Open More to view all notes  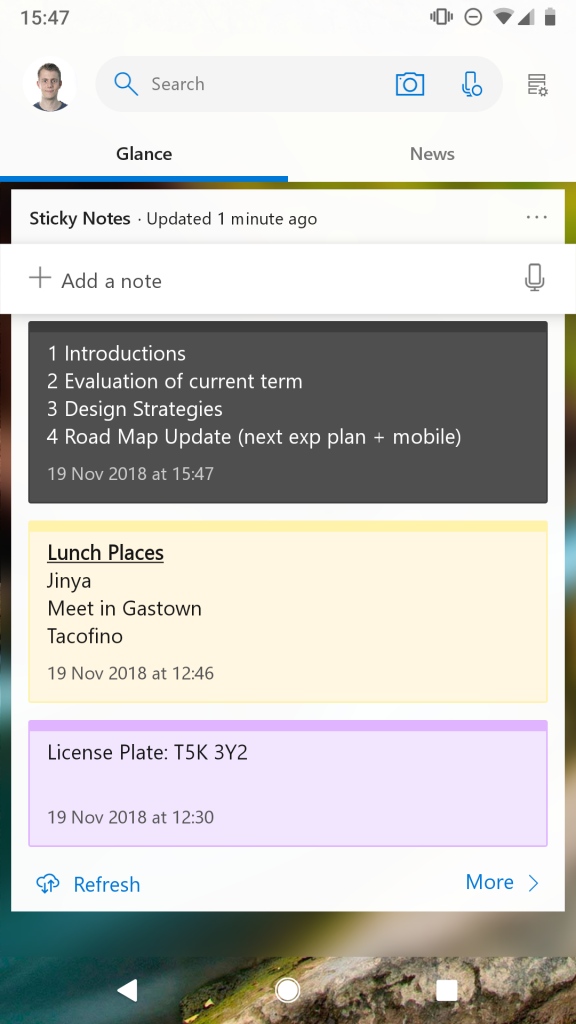tap(490, 882)
